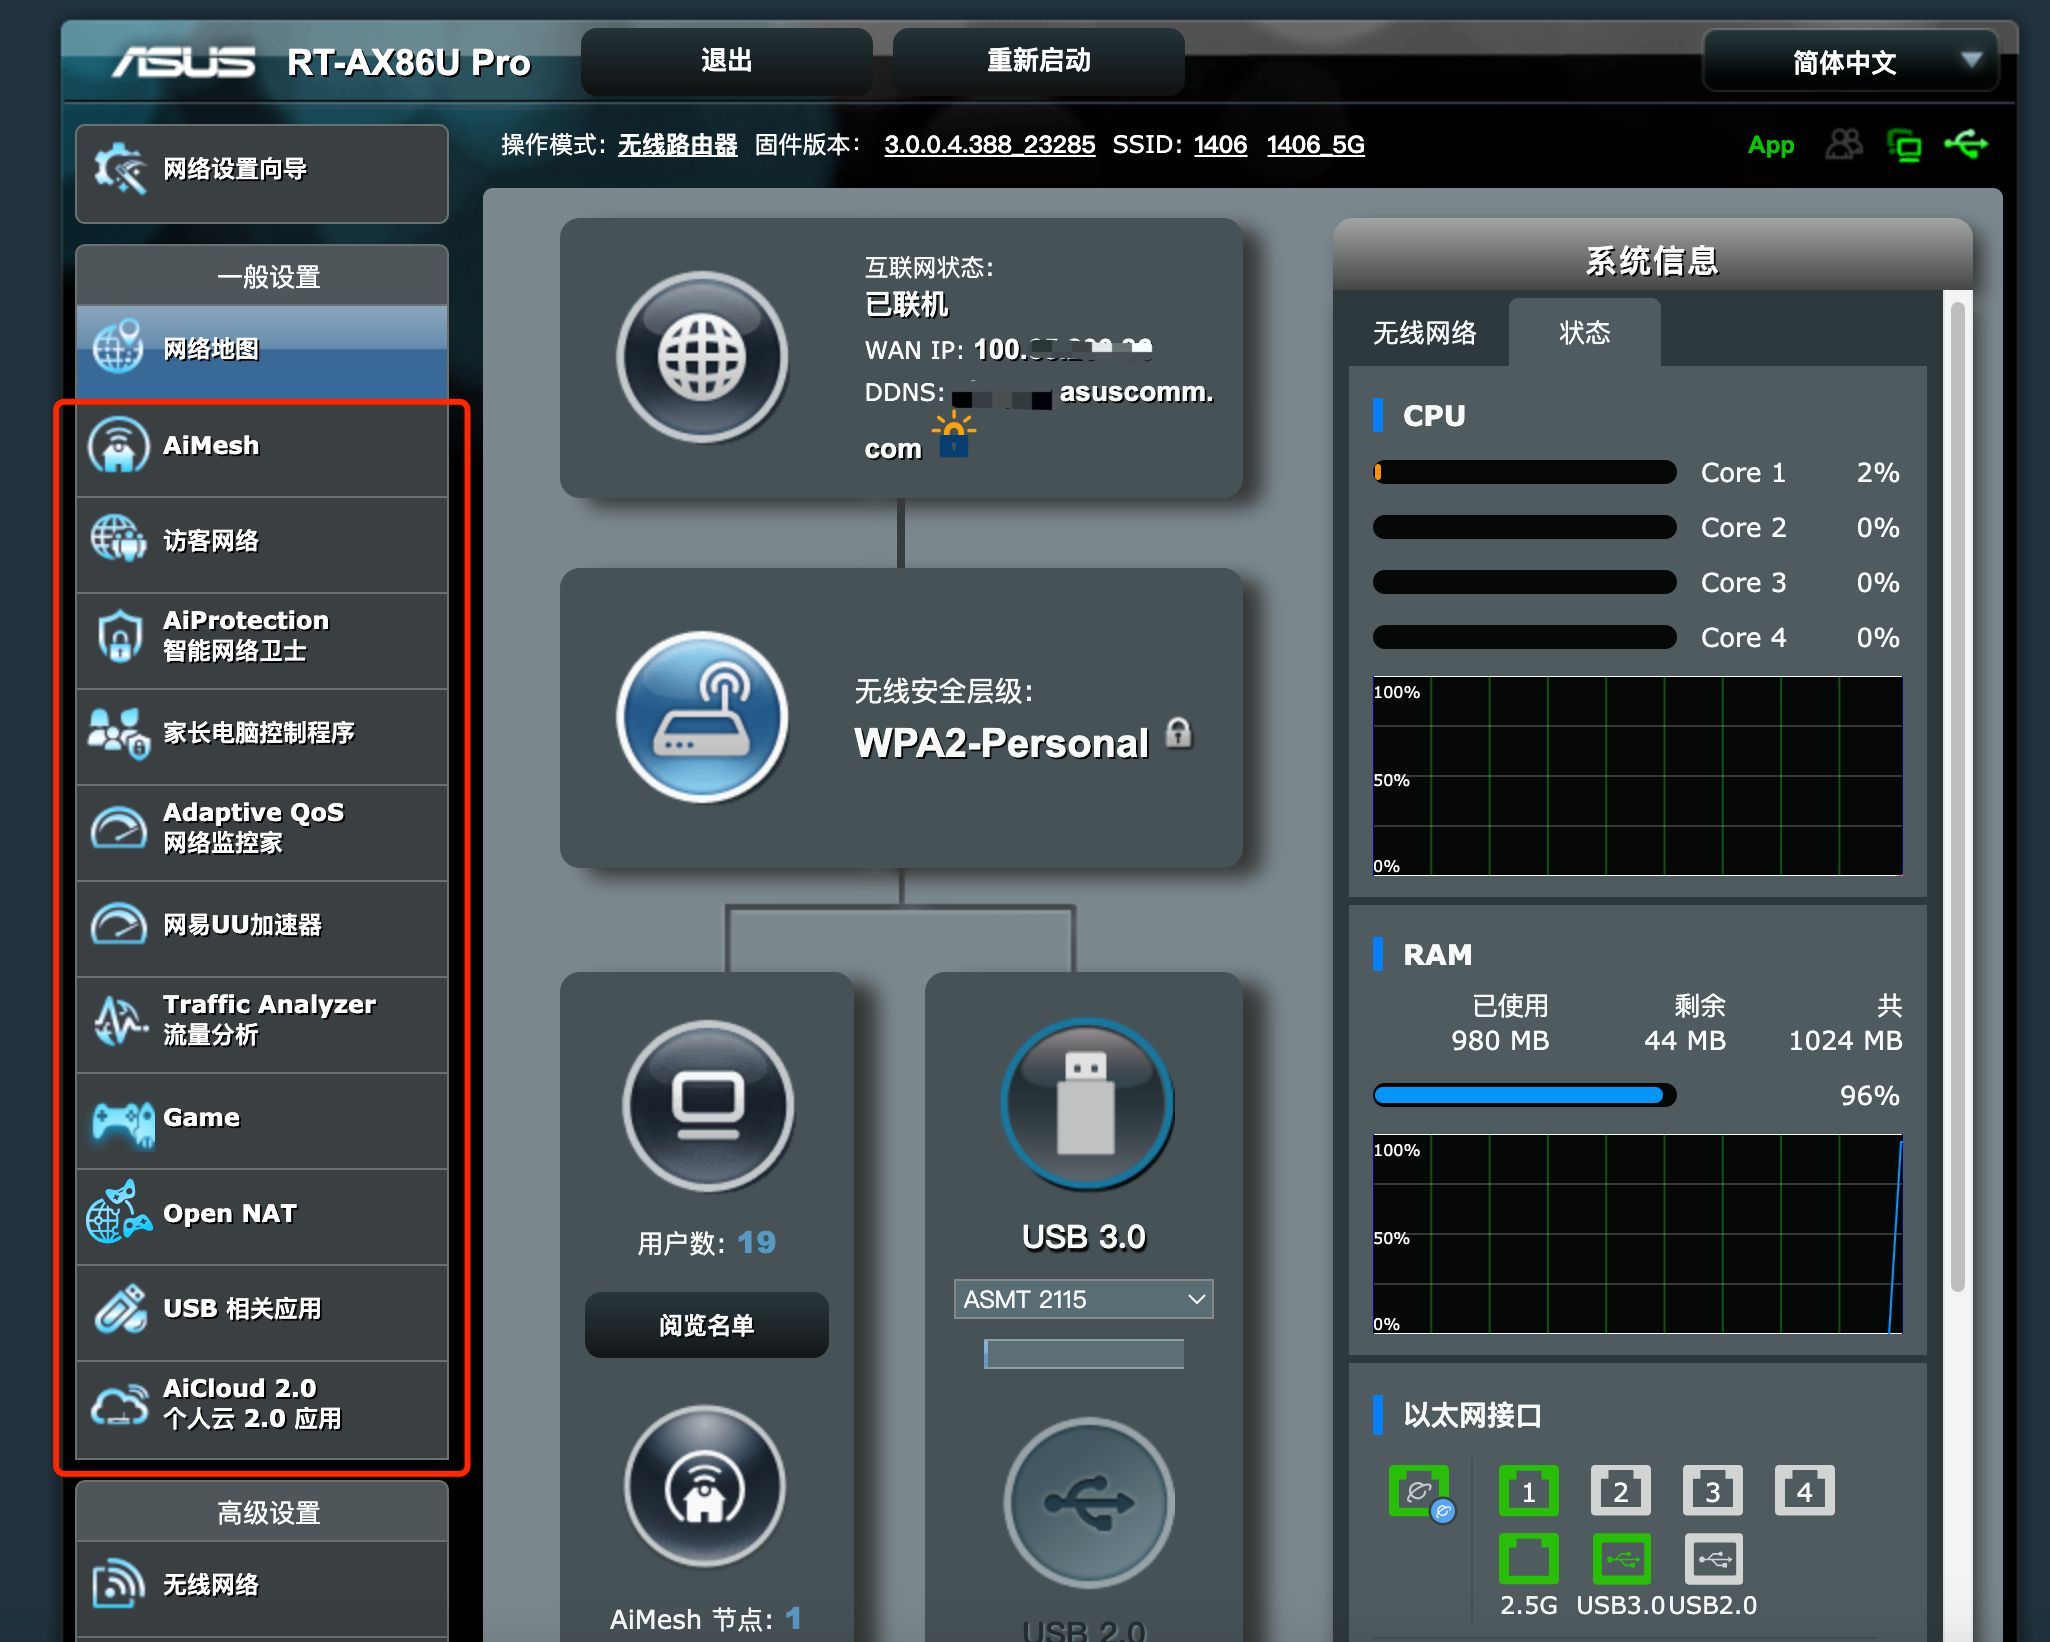
Task: Click the 退出 logout button
Action: click(x=727, y=61)
